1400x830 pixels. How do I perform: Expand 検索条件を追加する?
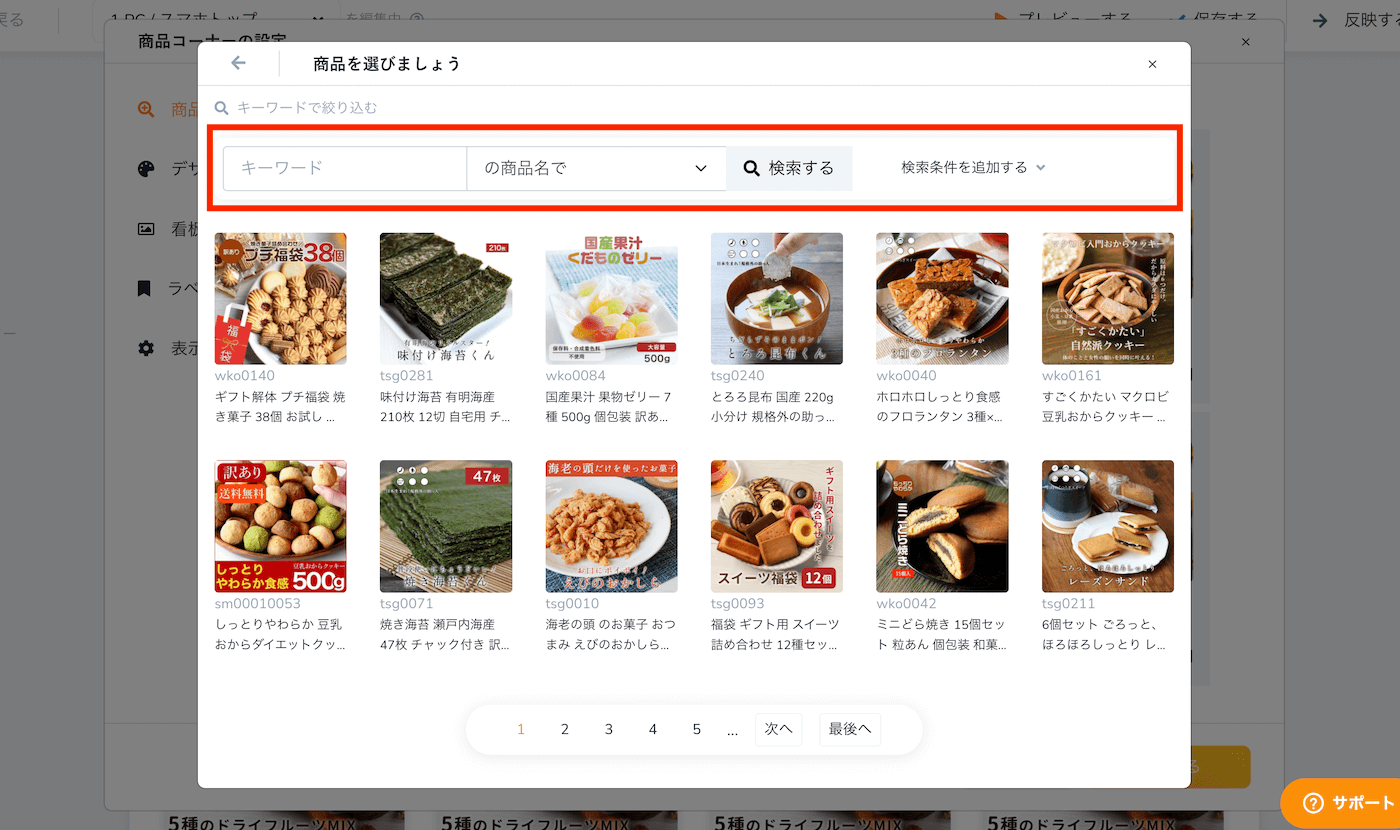[973, 168]
